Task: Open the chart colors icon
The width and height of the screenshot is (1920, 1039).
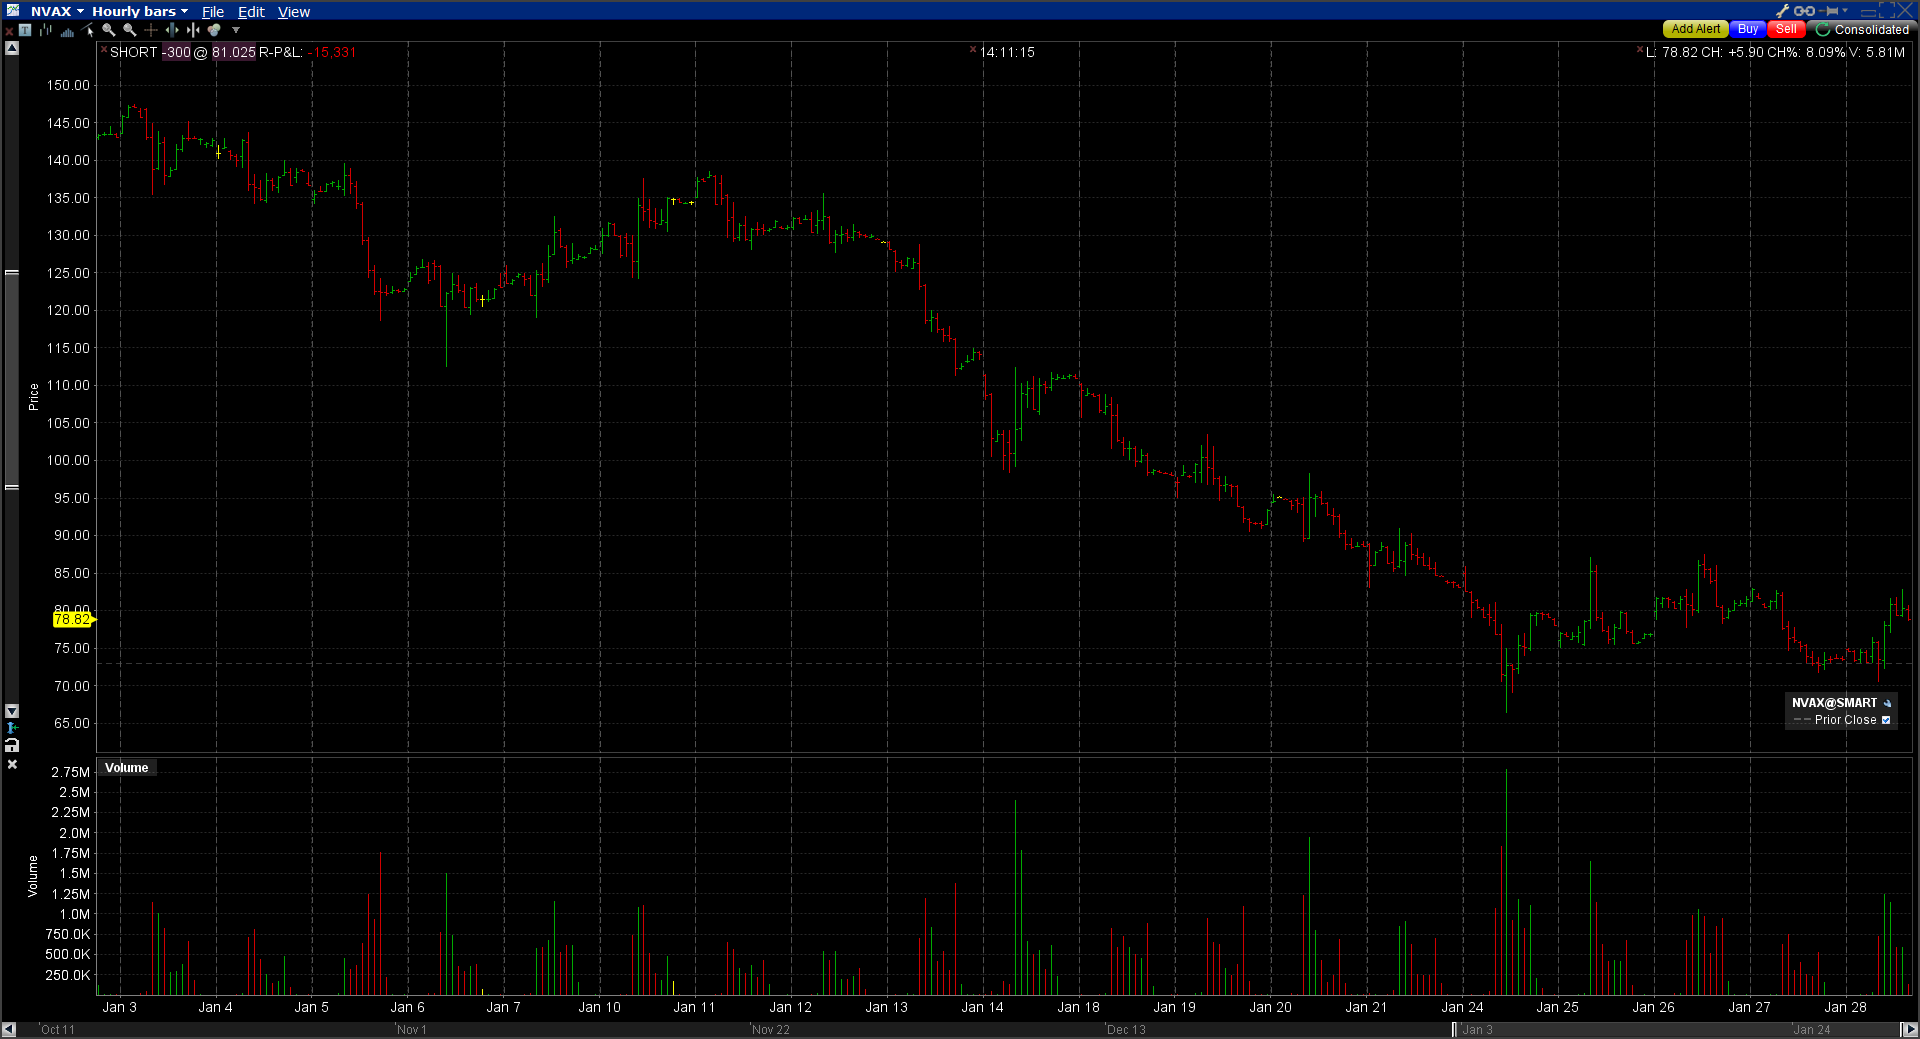Action: [x=214, y=30]
